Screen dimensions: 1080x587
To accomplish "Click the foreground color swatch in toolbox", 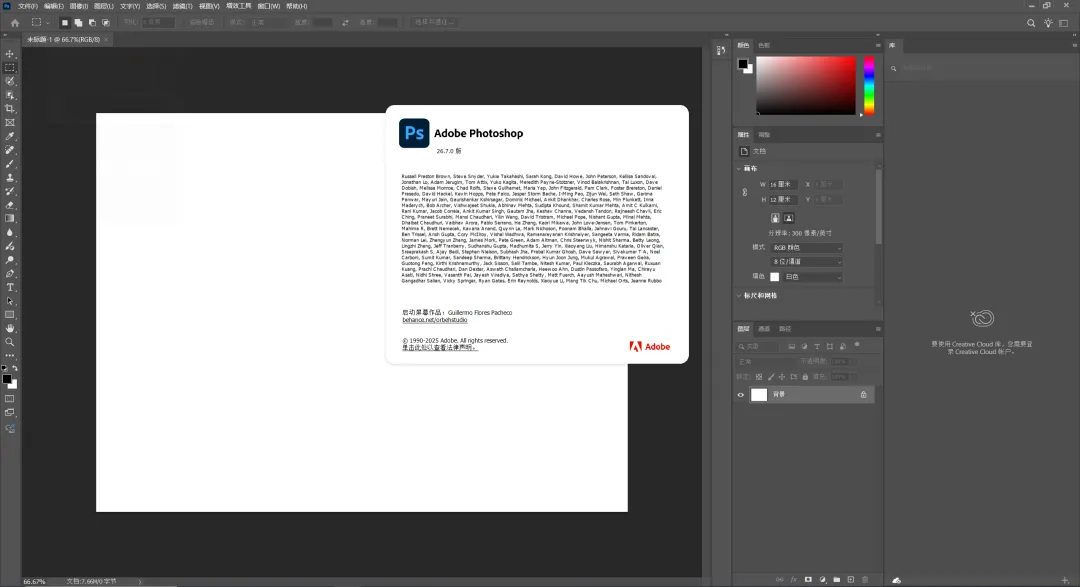I will [6, 379].
